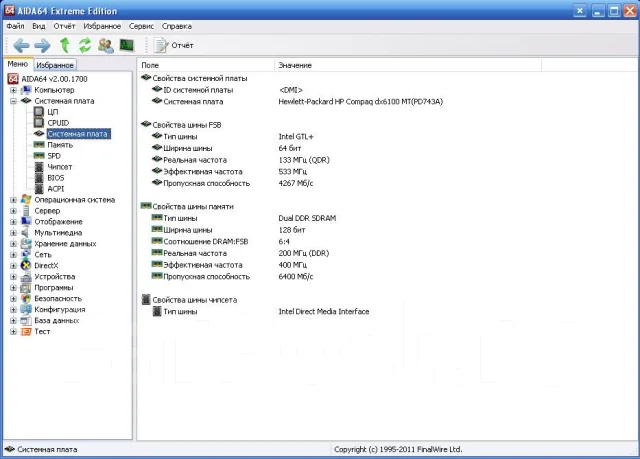Open the Справка menu

tap(177, 26)
